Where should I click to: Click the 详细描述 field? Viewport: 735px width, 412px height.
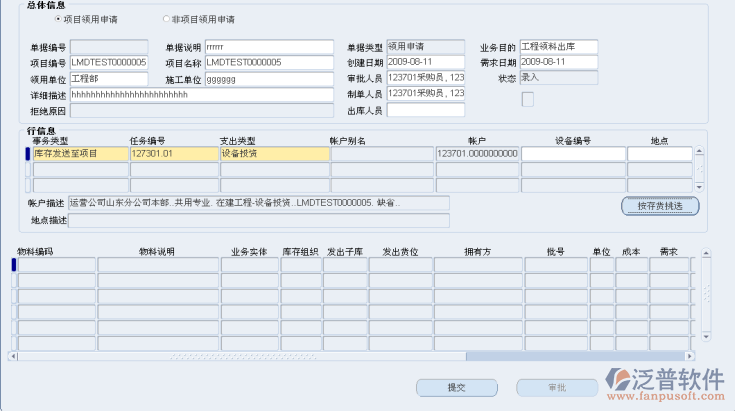click(x=202, y=95)
